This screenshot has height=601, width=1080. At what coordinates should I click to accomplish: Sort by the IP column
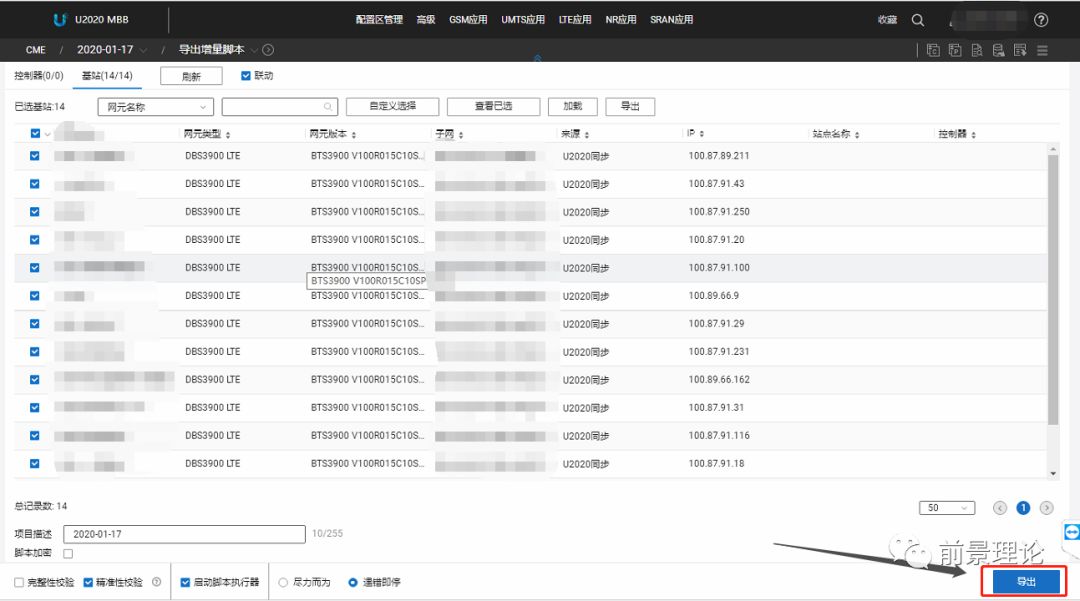pos(701,134)
